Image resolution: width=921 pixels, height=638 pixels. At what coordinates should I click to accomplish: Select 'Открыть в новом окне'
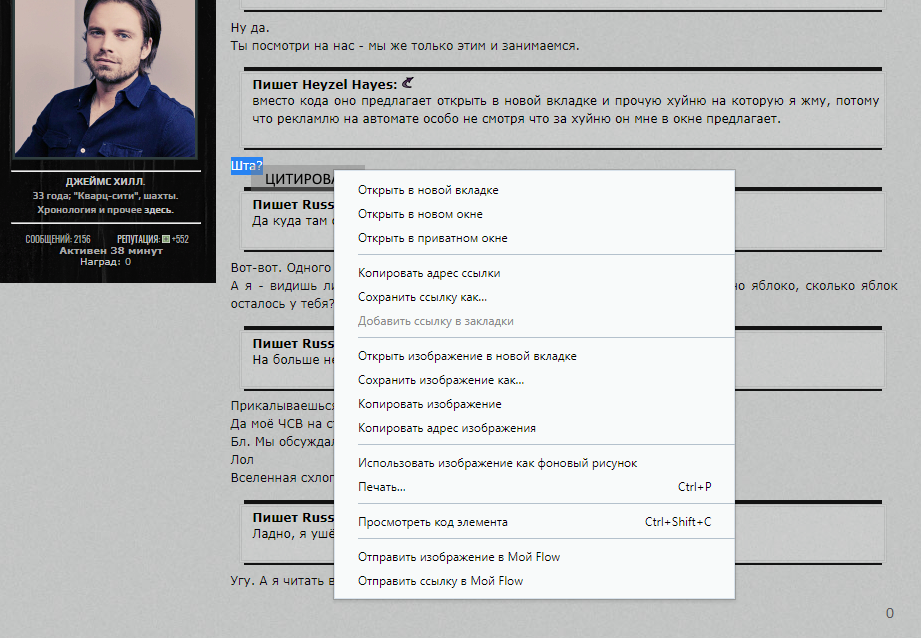pyautogui.click(x=420, y=214)
